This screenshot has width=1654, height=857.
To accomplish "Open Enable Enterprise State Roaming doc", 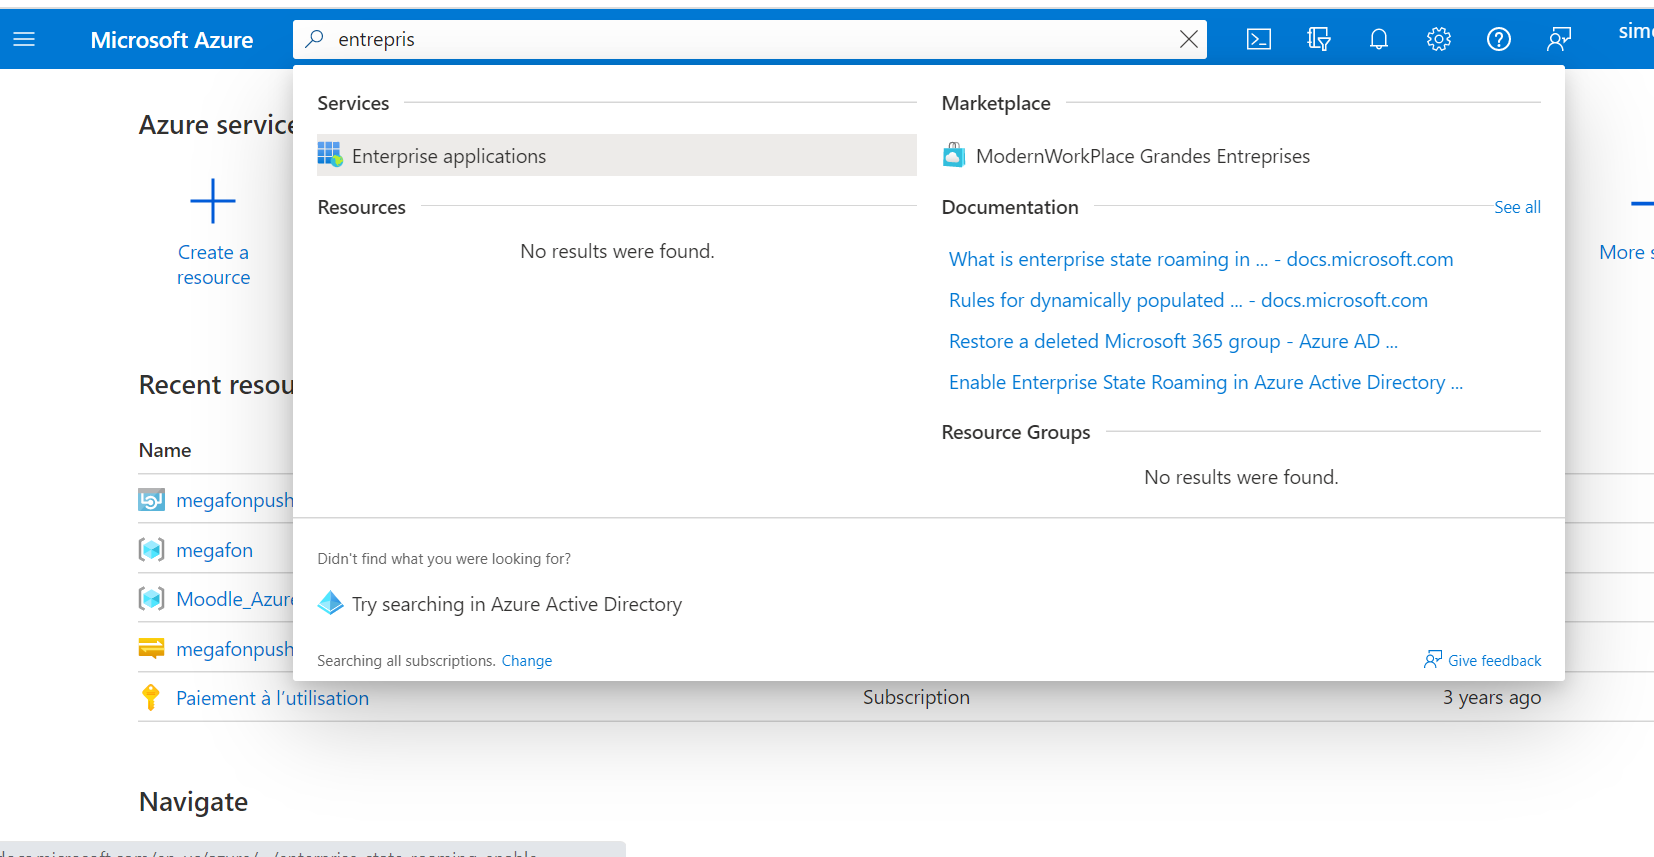I will (1206, 382).
